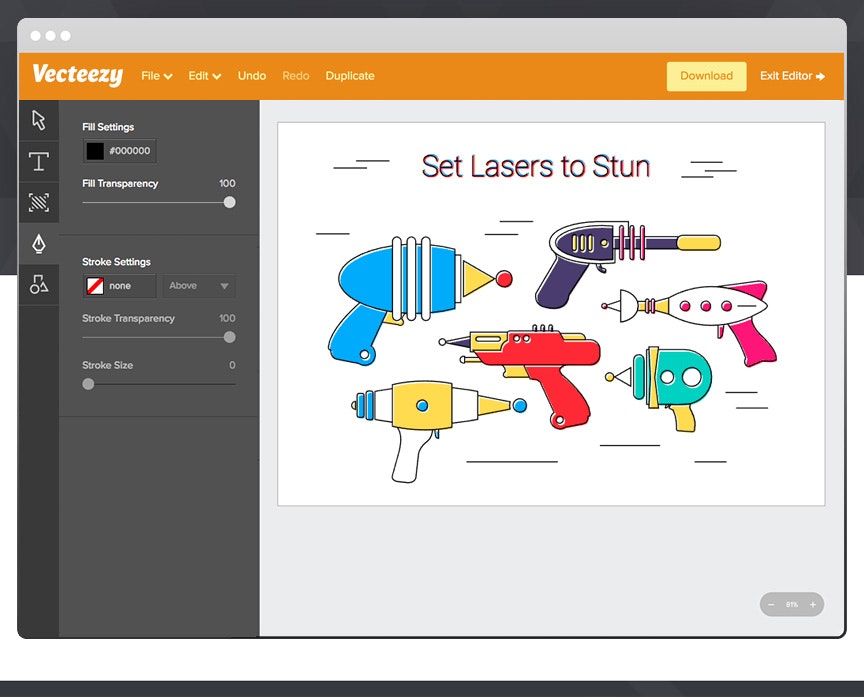Select the hatched area select tool
The image size is (864, 697).
(x=39, y=202)
